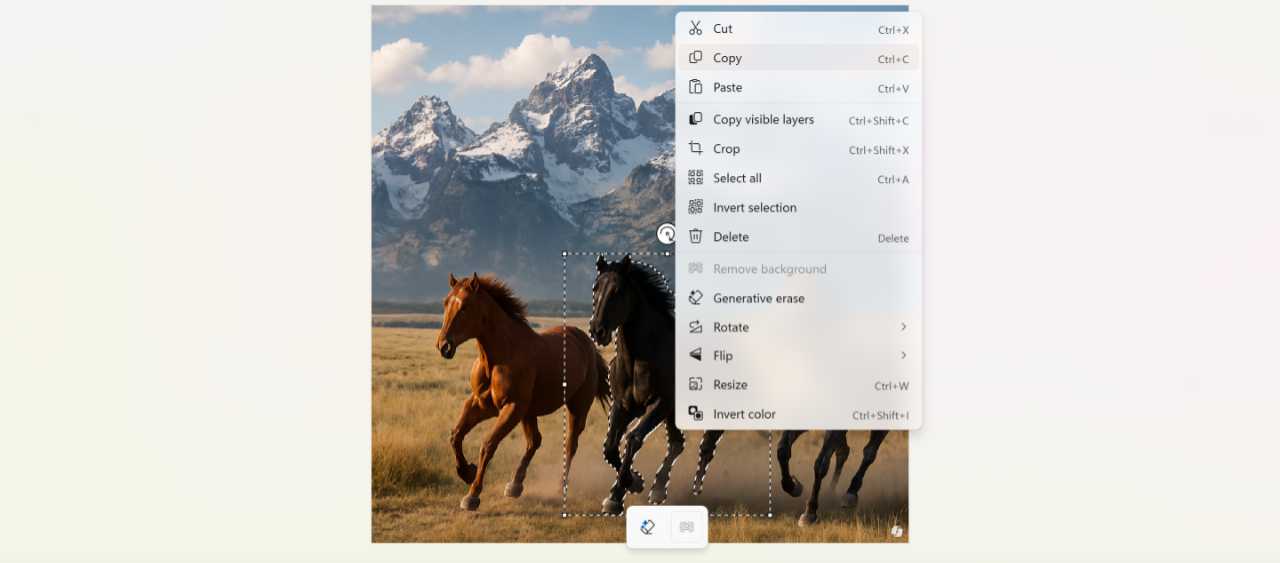1280x563 pixels.
Task: Click generative erase button in floating toolbar
Action: pos(647,527)
